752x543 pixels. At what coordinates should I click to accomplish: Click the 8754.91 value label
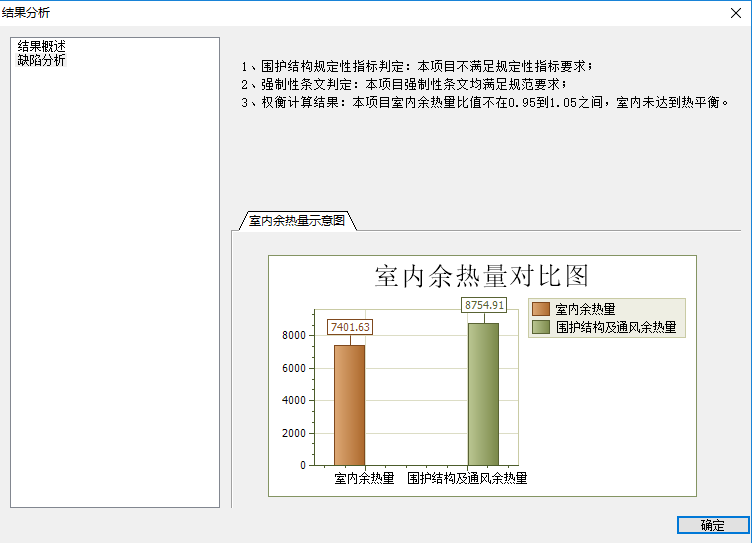(484, 305)
